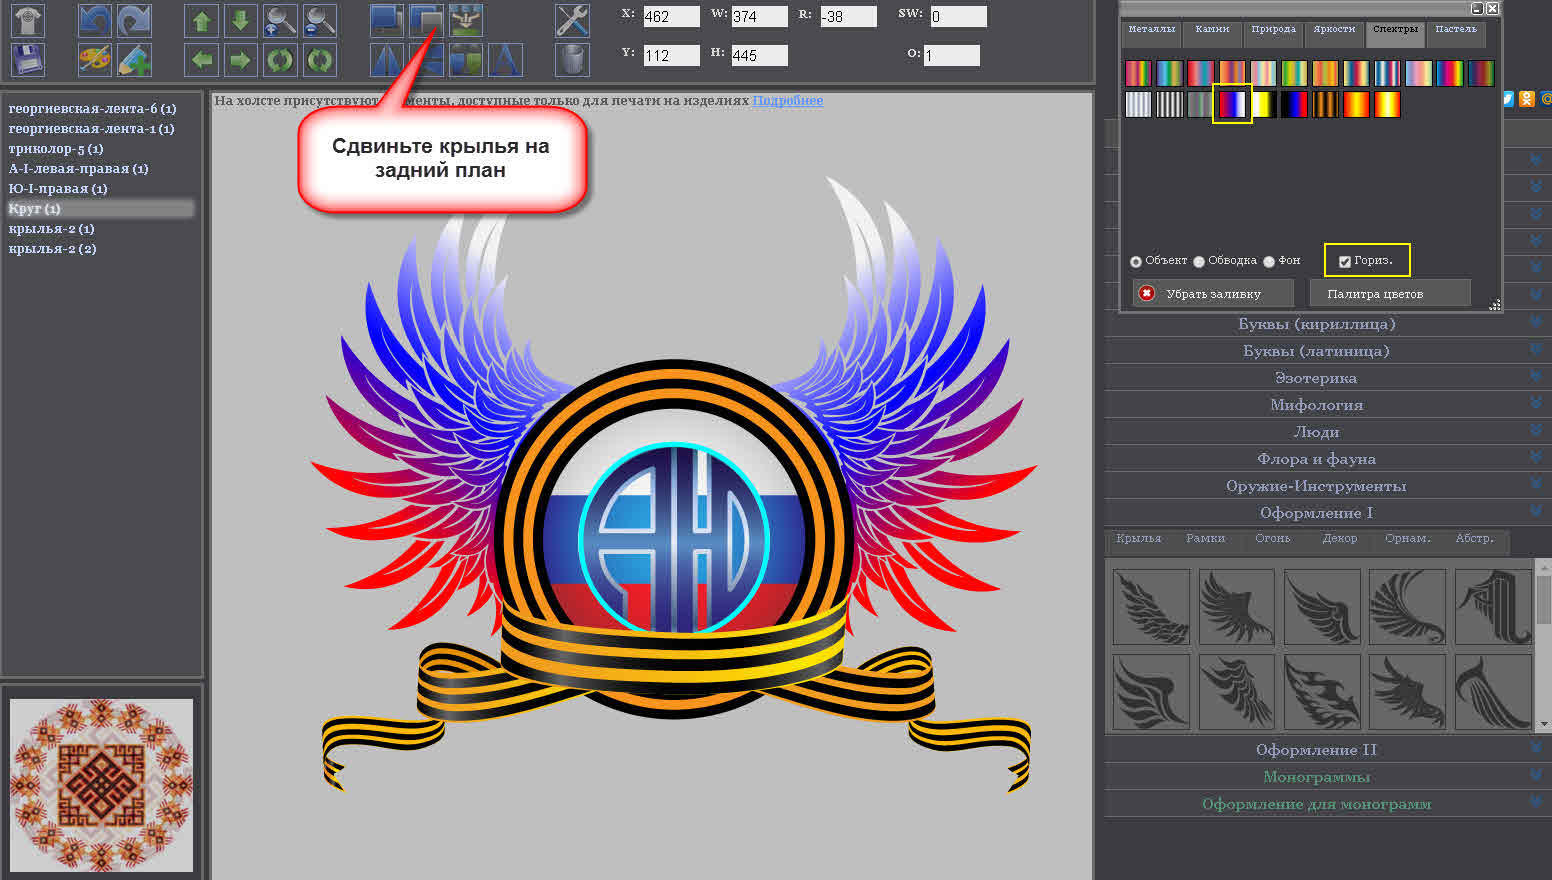This screenshot has height=880, width=1552.
Task: Redo the undone action
Action: [134, 20]
